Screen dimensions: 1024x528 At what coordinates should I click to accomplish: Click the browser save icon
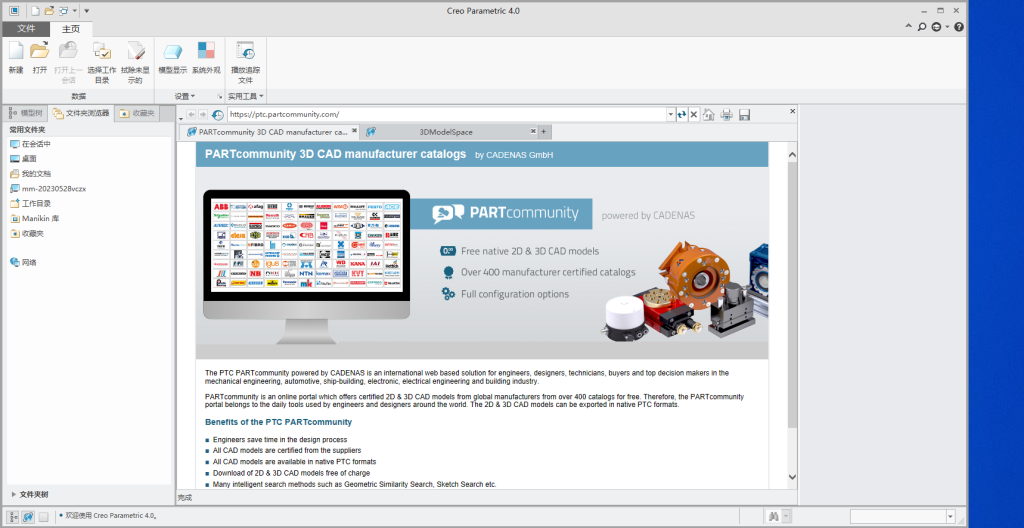[744, 115]
